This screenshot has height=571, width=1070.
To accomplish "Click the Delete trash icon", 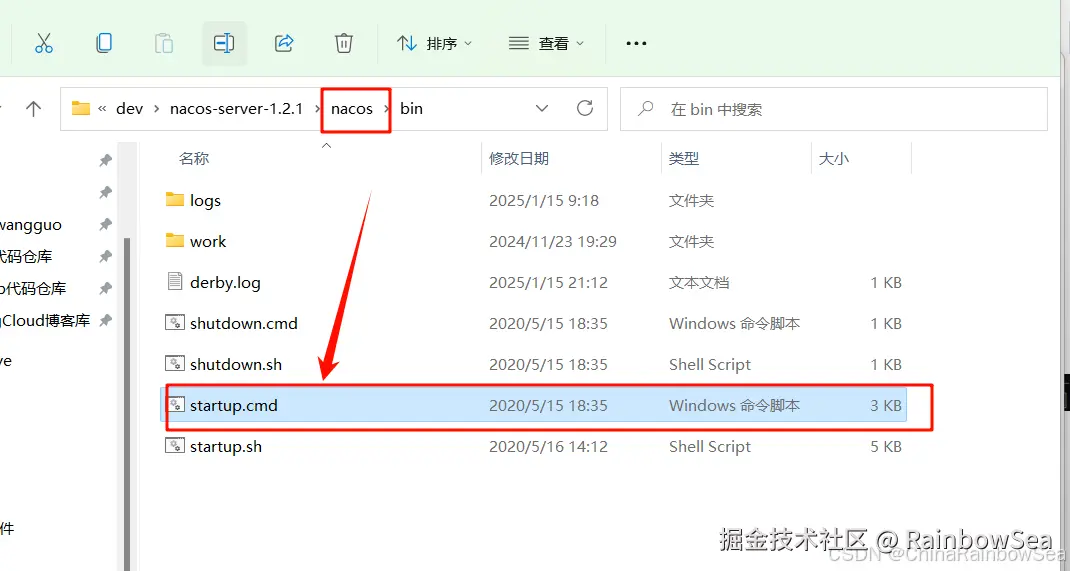I will [344, 43].
